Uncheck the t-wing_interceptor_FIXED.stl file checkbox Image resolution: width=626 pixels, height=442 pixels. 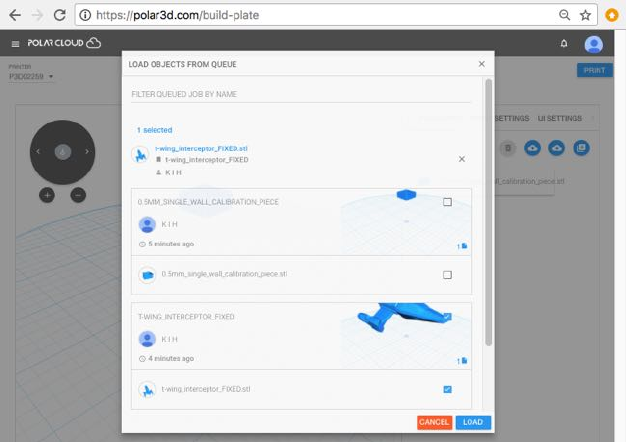[447, 389]
